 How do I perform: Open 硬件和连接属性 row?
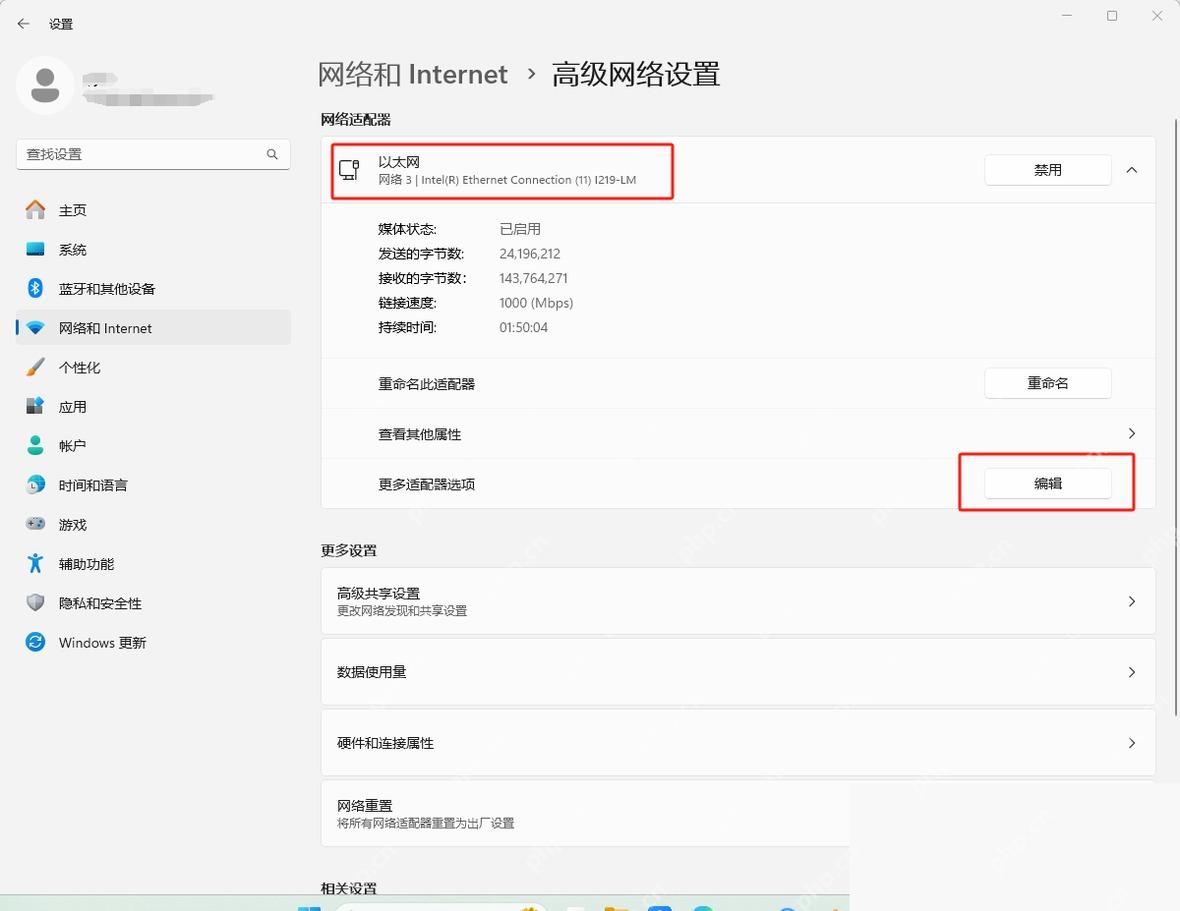tap(738, 742)
